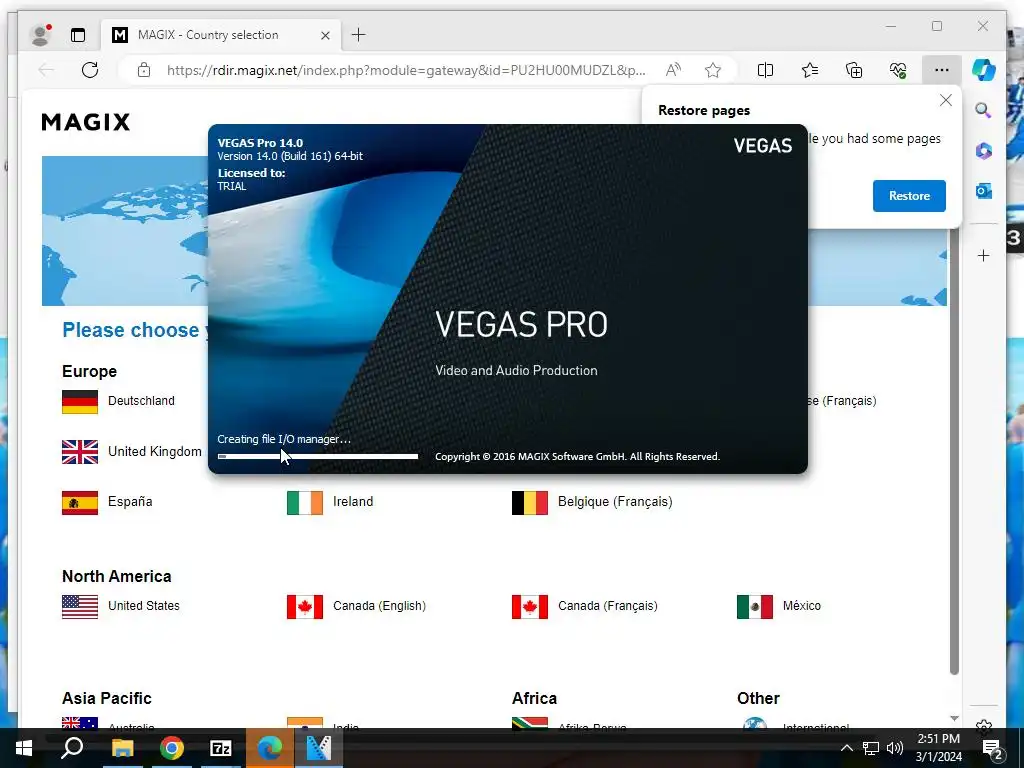Choose Canada (English) country link
Viewport: 1024px width, 768px height.
[x=379, y=605]
